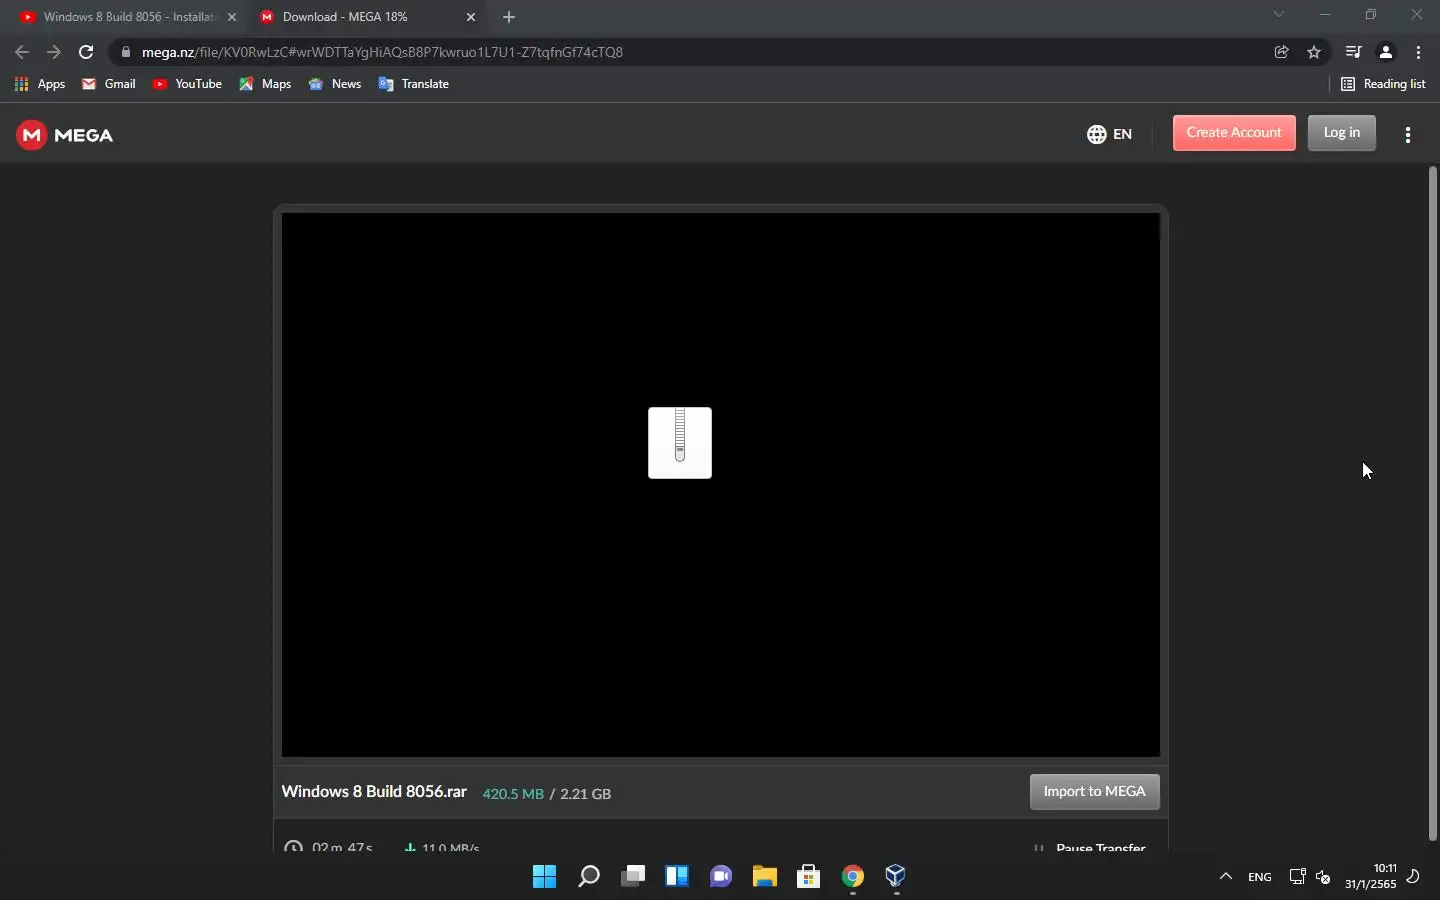Open the EN language selector

coord(1109,134)
